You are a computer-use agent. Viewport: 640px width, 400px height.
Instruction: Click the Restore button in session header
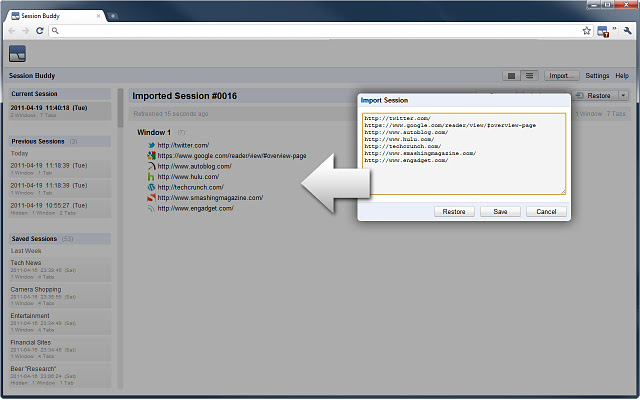point(595,96)
